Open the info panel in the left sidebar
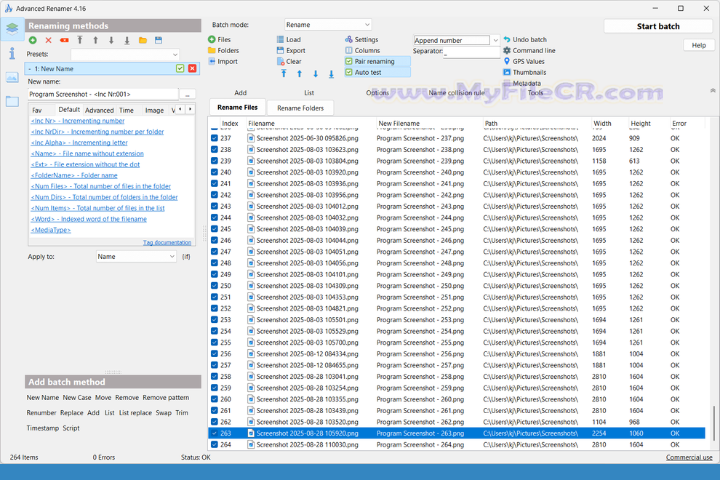The height and width of the screenshot is (480, 720). point(12,53)
